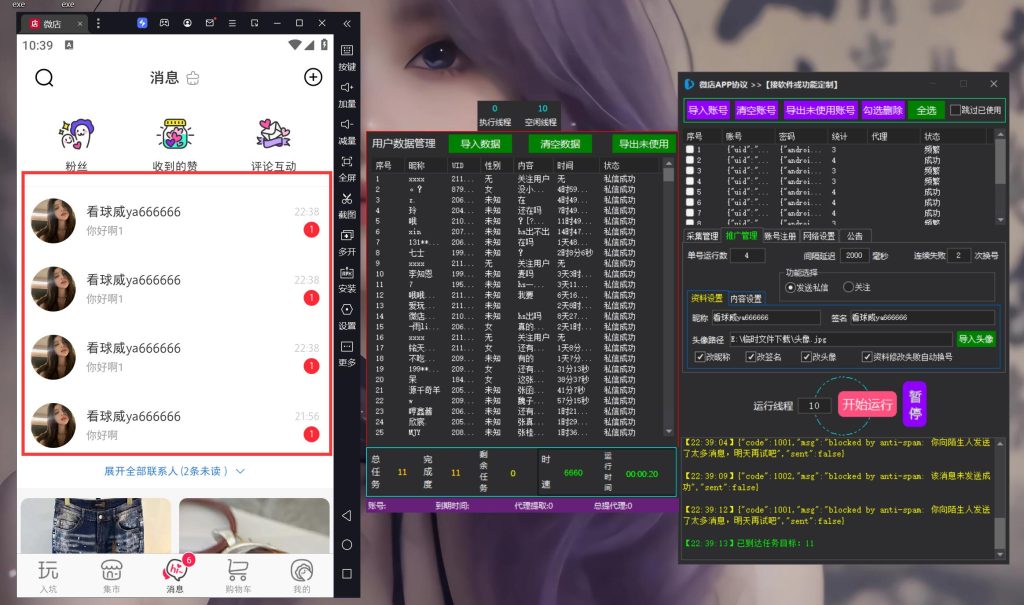The height and width of the screenshot is (605, 1024).
Task: Open the search magnifier in messages
Action: 44,78
